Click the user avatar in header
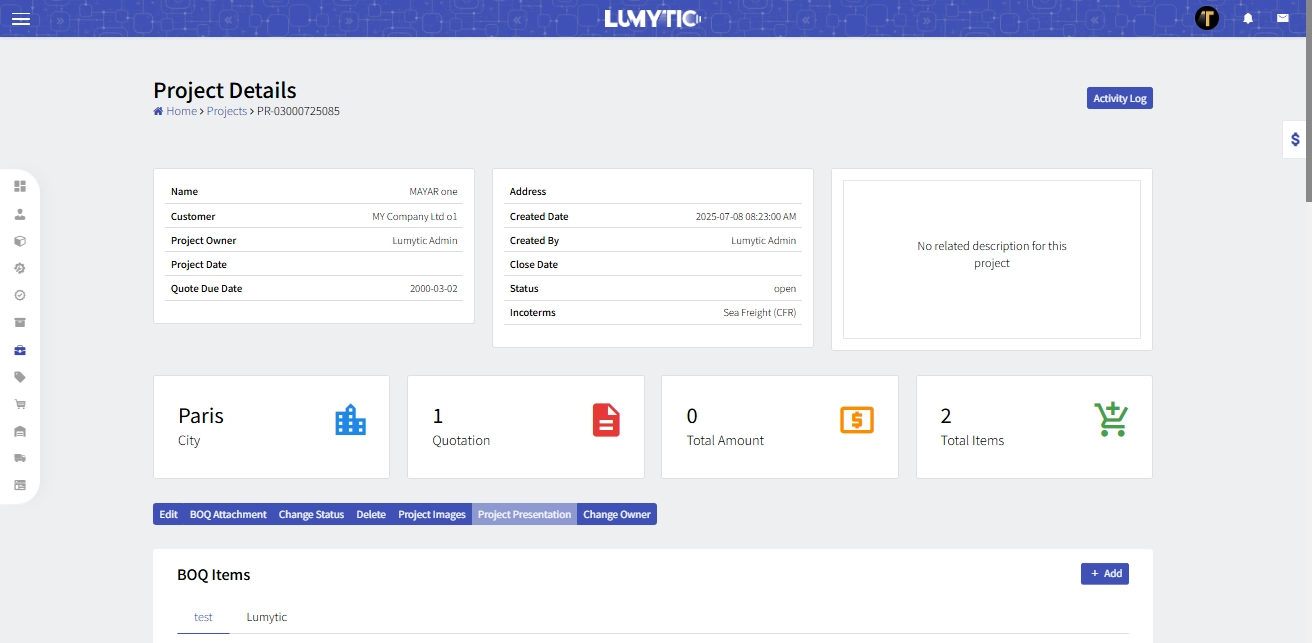Viewport: 1312px width, 643px height. 1207,18
